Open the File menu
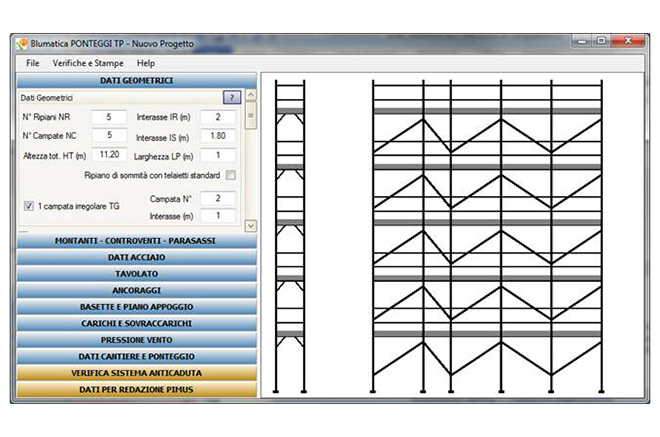 [32, 63]
